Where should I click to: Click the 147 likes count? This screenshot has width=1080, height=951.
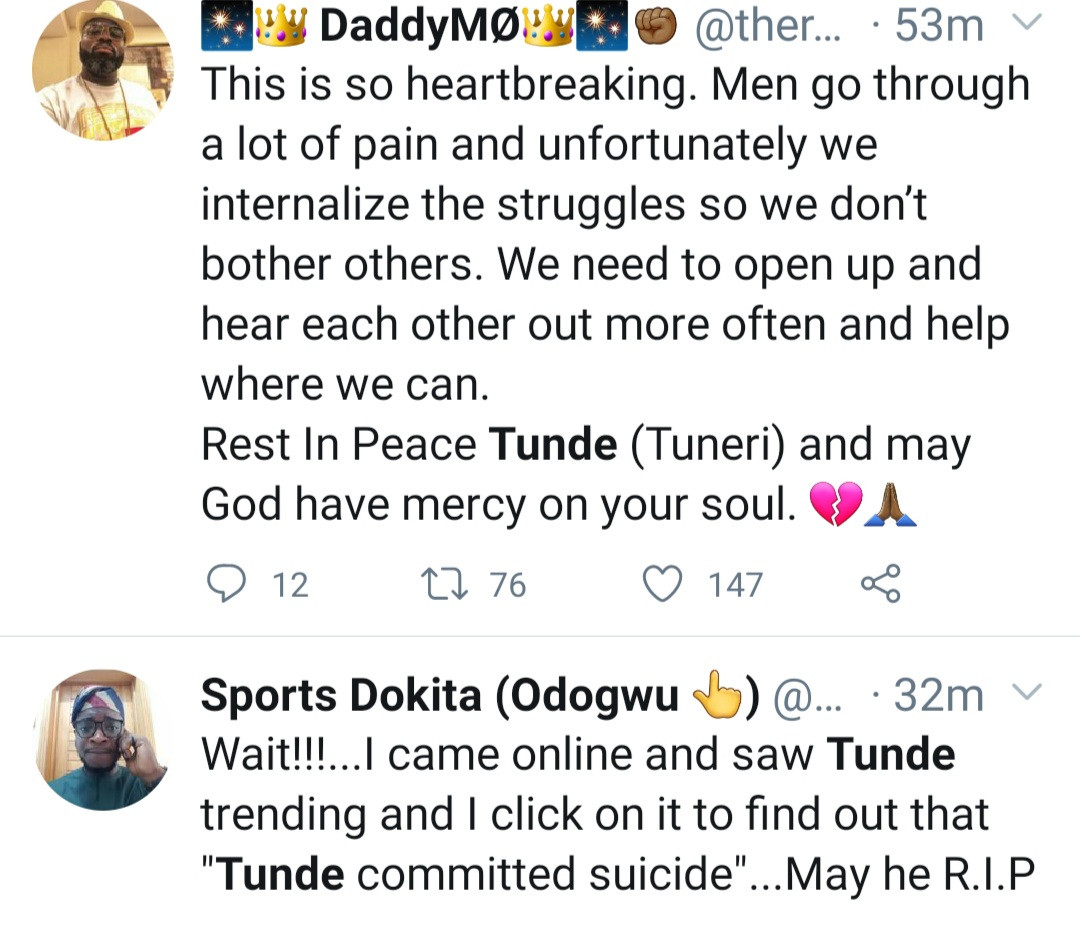(735, 584)
